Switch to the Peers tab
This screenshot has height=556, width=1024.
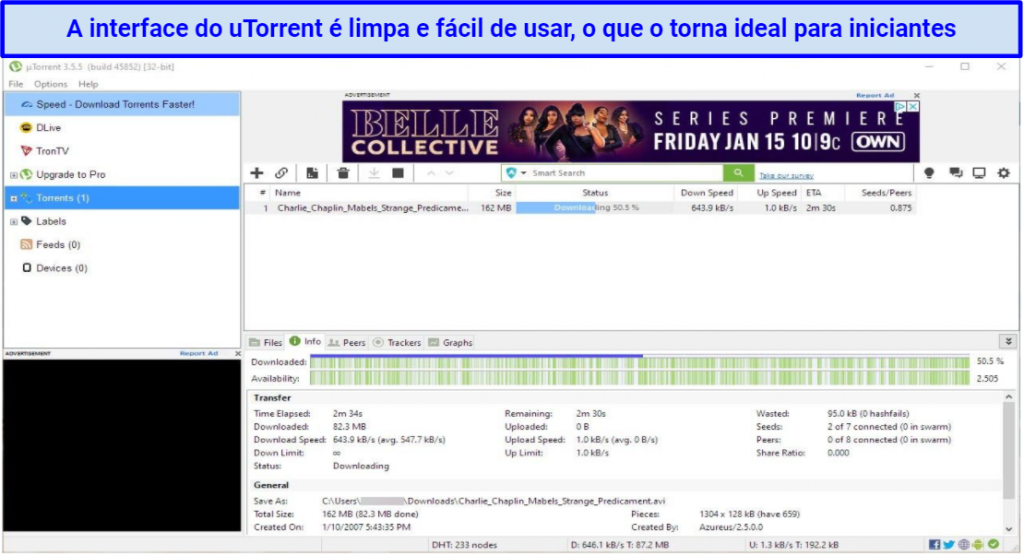pos(347,343)
